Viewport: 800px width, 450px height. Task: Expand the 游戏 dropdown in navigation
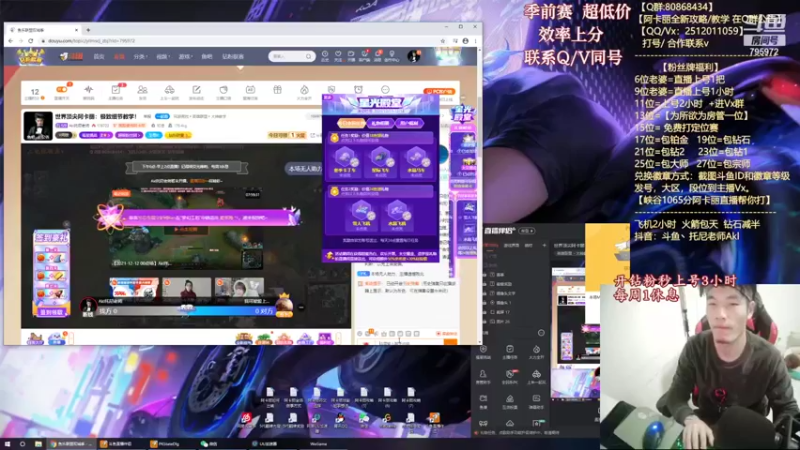185,57
